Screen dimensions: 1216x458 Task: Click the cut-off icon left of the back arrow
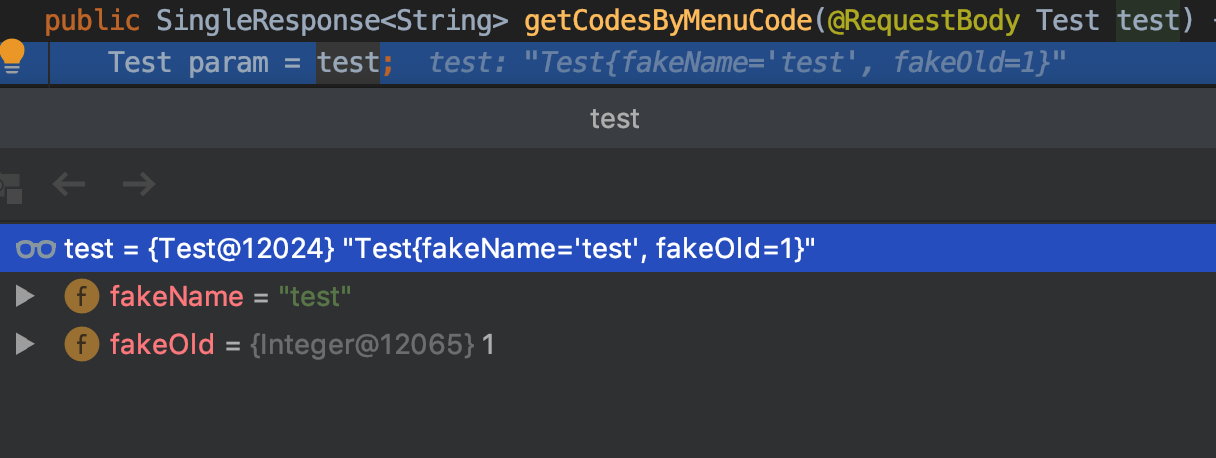(x=10, y=185)
